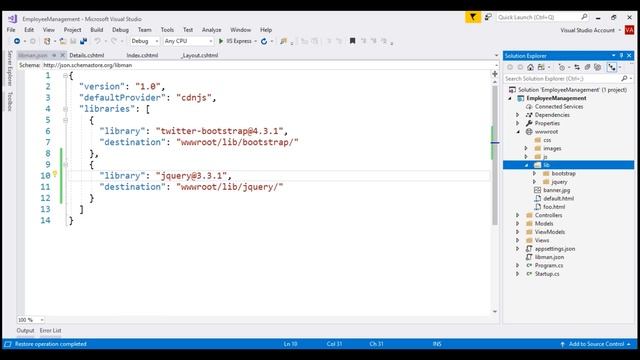Click the editor vertical scrollbar thumb

(495, 155)
